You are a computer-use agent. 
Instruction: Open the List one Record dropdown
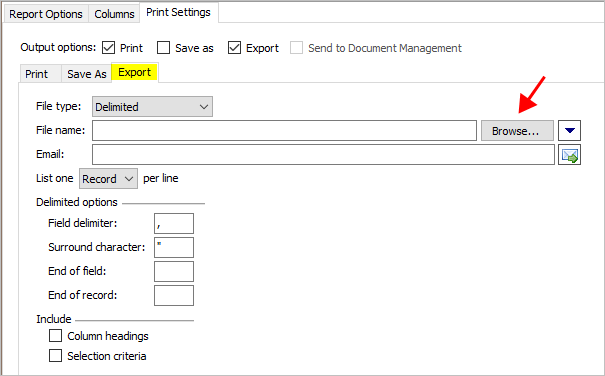click(x=108, y=179)
